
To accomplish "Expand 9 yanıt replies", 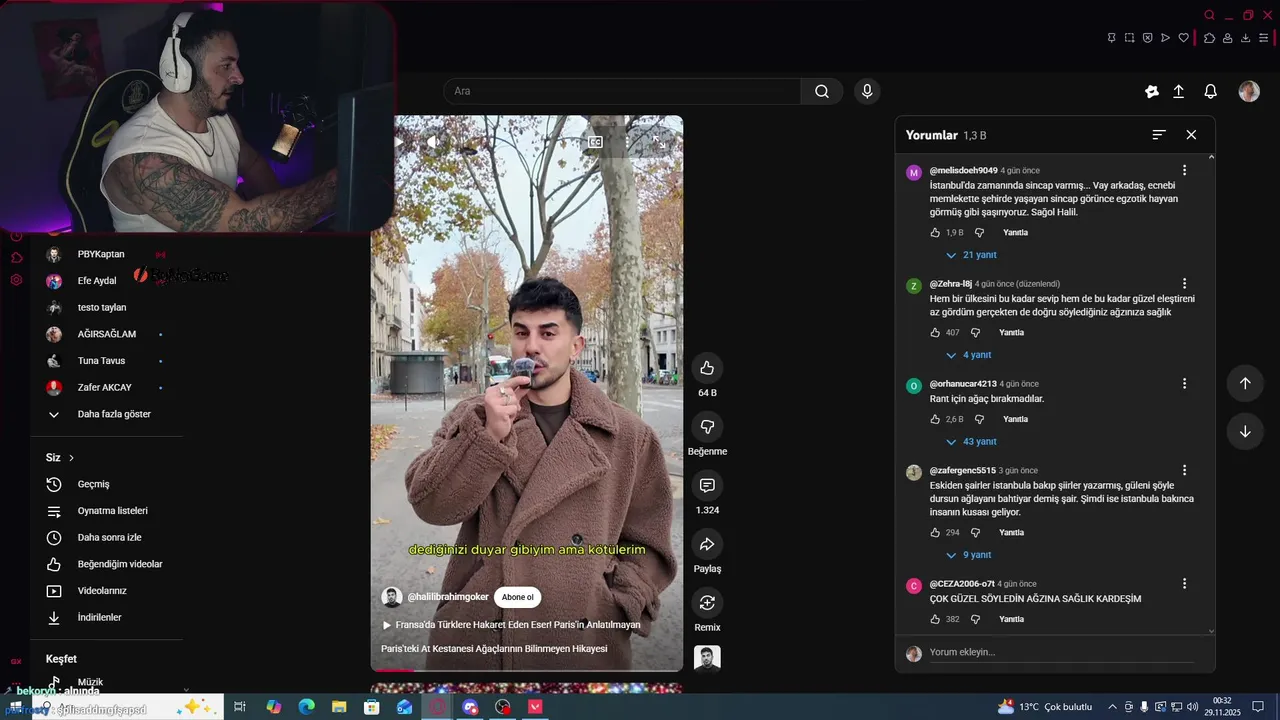I will point(968,555).
